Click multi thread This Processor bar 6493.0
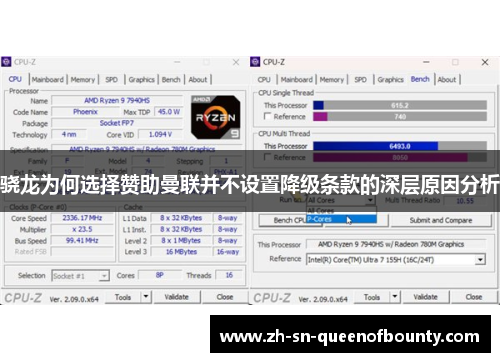This screenshot has height=362, width=500. pyautogui.click(x=400, y=146)
